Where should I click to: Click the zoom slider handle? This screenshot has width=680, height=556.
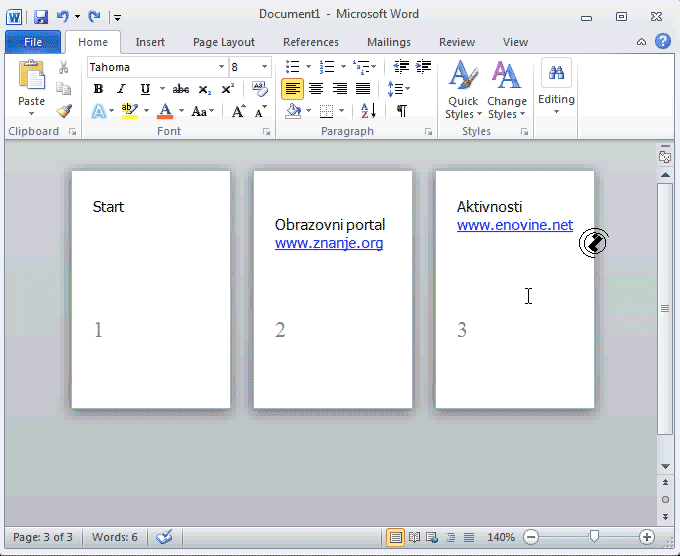[x=594, y=537]
